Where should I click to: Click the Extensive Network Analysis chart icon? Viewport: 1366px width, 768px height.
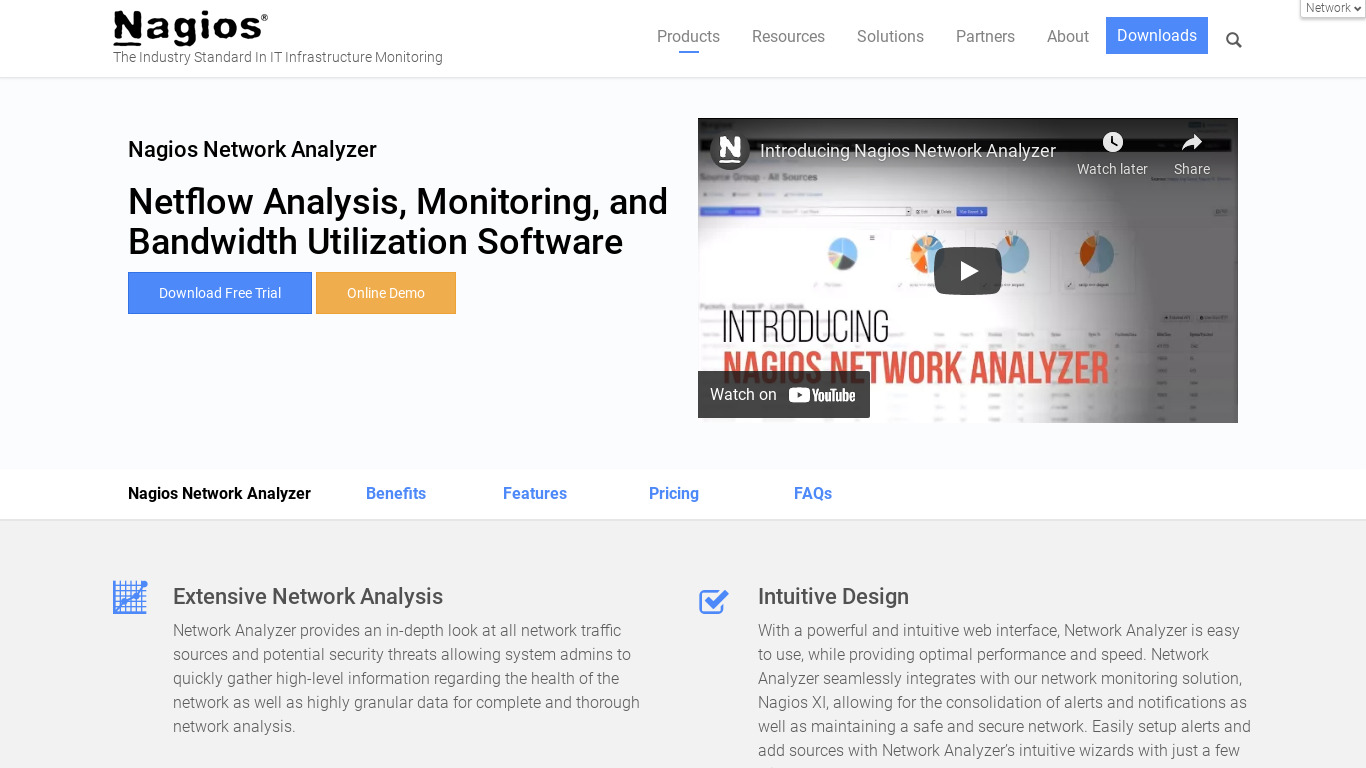(130, 597)
